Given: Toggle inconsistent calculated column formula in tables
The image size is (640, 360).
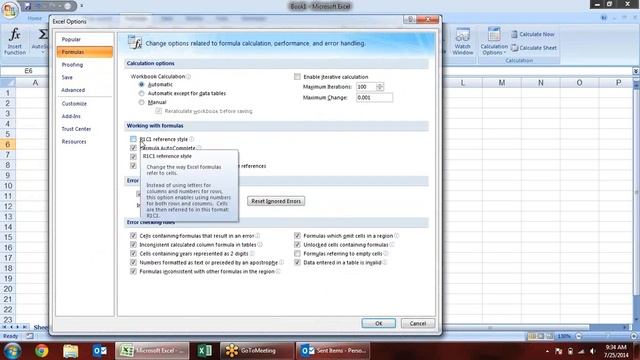Looking at the screenshot, I should click(133, 245).
